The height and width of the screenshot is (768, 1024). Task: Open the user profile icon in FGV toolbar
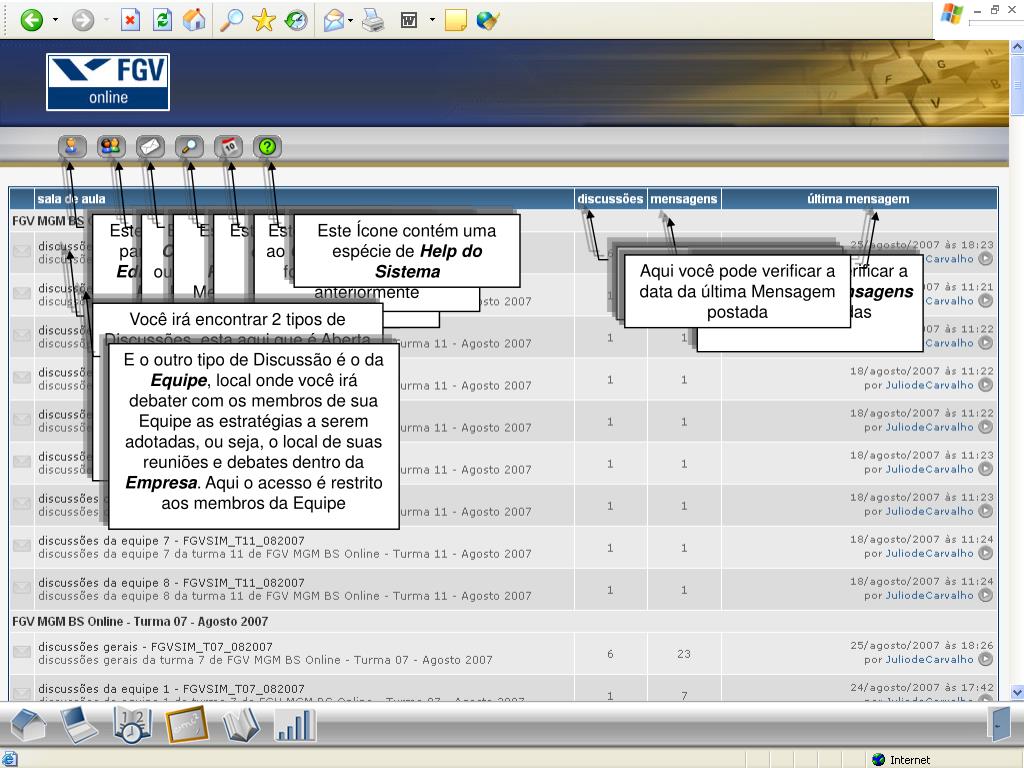coord(72,147)
